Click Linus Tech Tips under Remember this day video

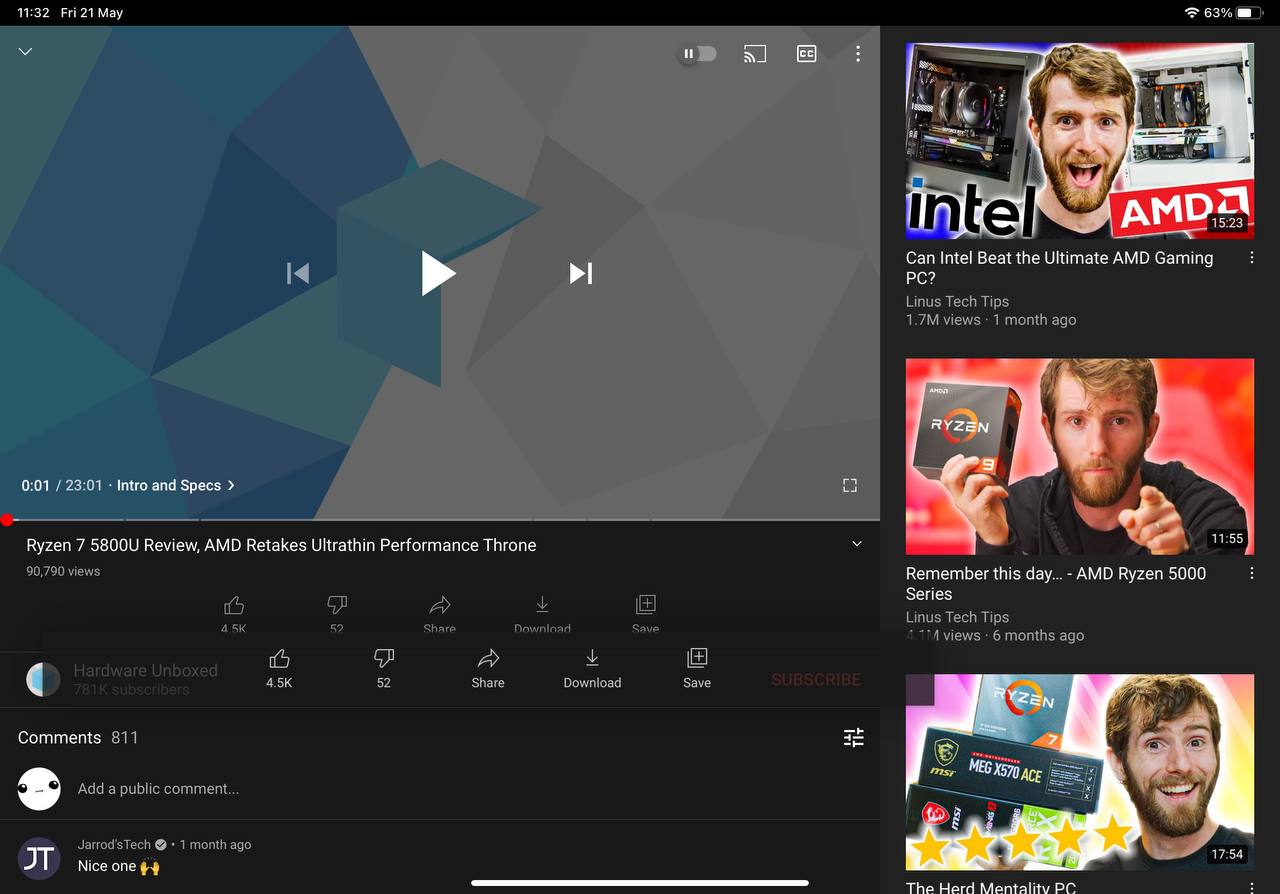coord(957,617)
